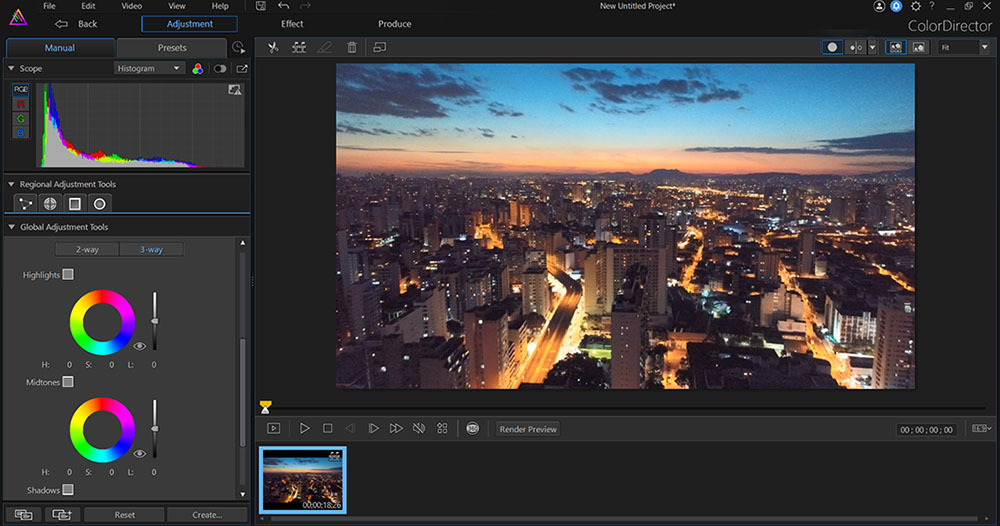Enable the Shadows checkbox
The height and width of the screenshot is (526, 1000).
point(68,490)
